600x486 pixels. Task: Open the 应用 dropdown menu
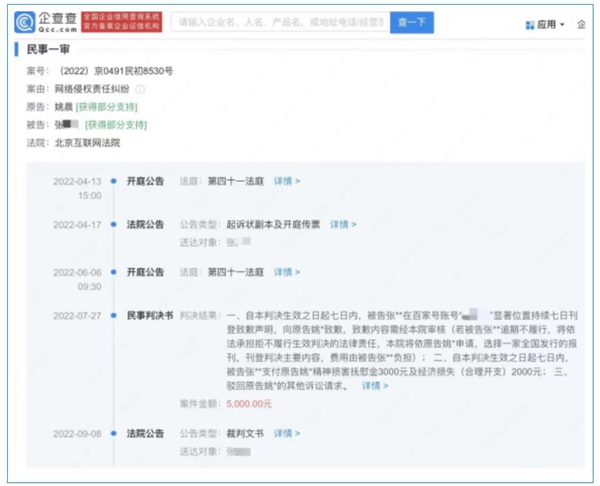coord(549,22)
